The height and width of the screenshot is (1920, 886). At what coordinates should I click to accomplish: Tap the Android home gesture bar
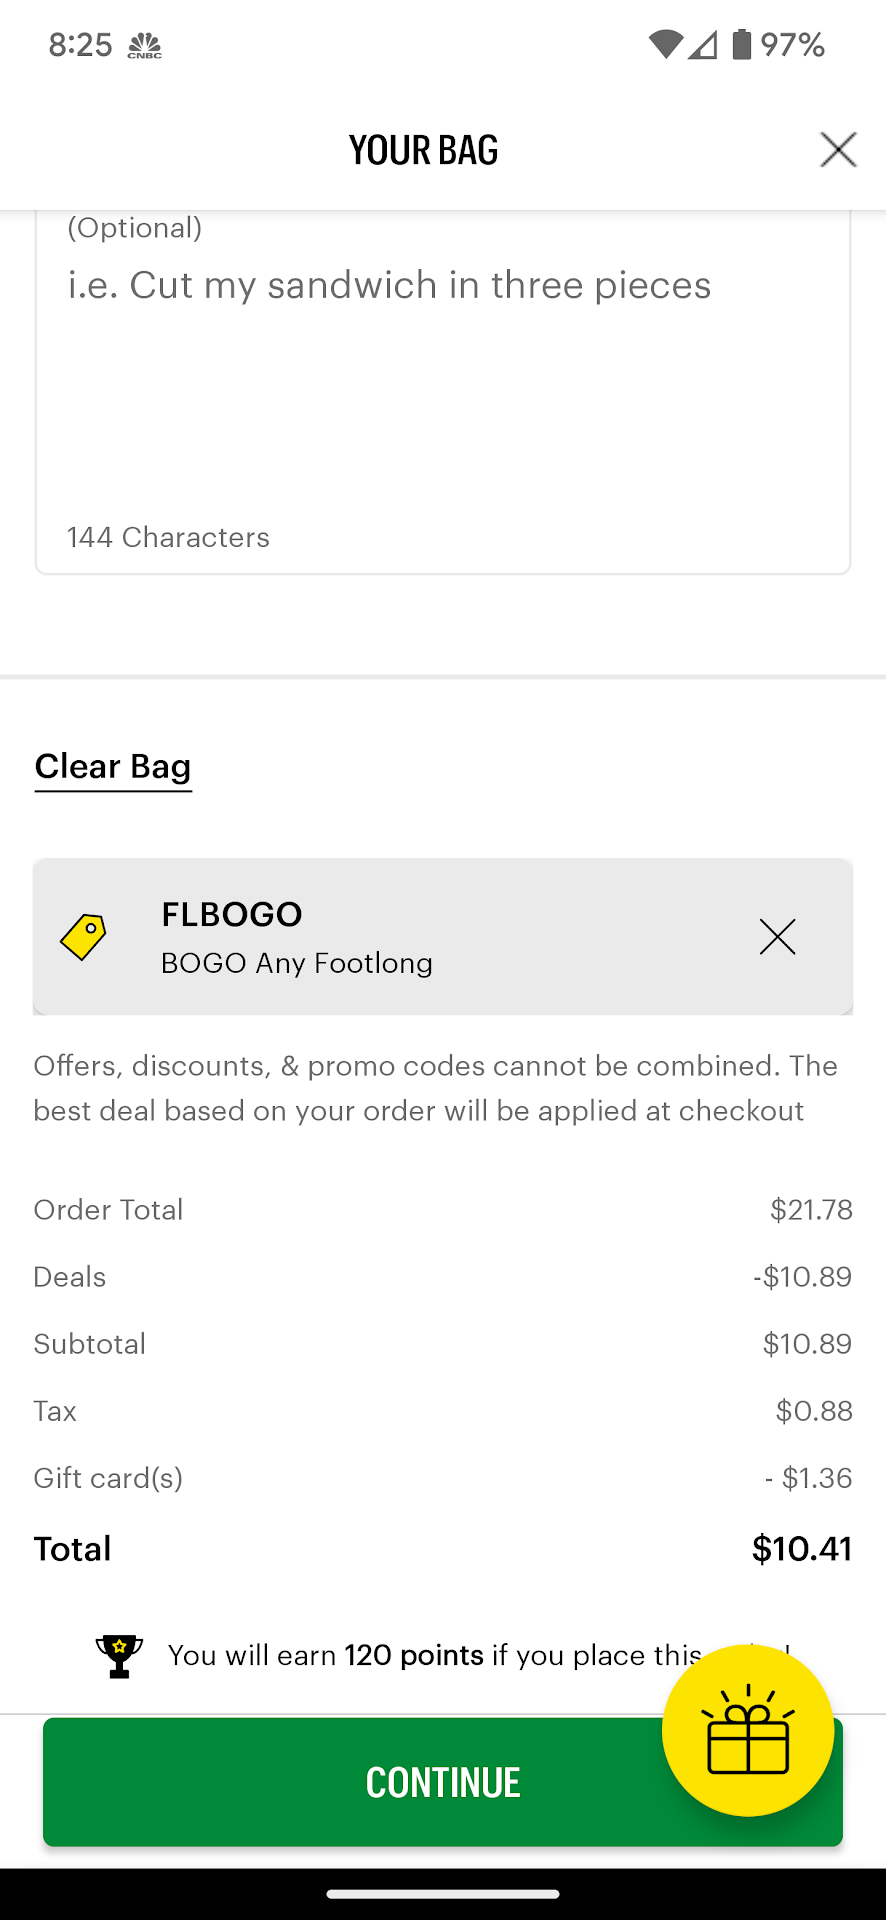pos(443,1893)
